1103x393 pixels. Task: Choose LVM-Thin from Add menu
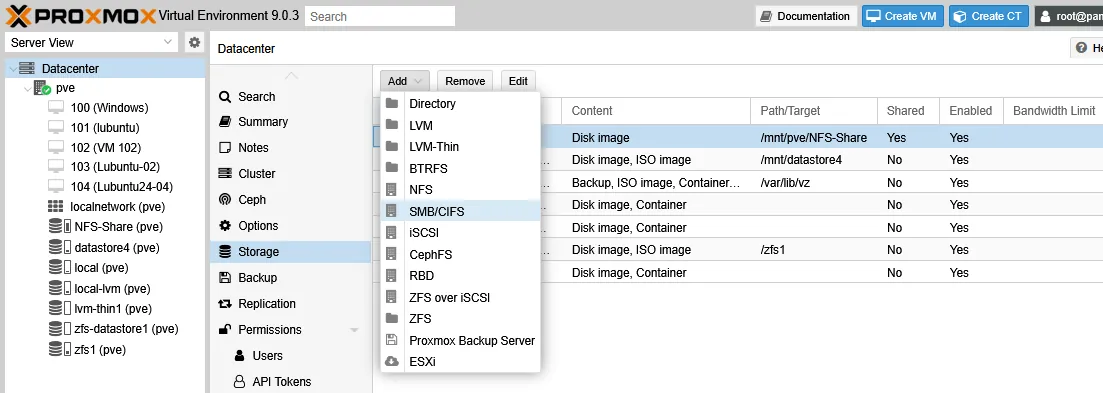coord(460,147)
